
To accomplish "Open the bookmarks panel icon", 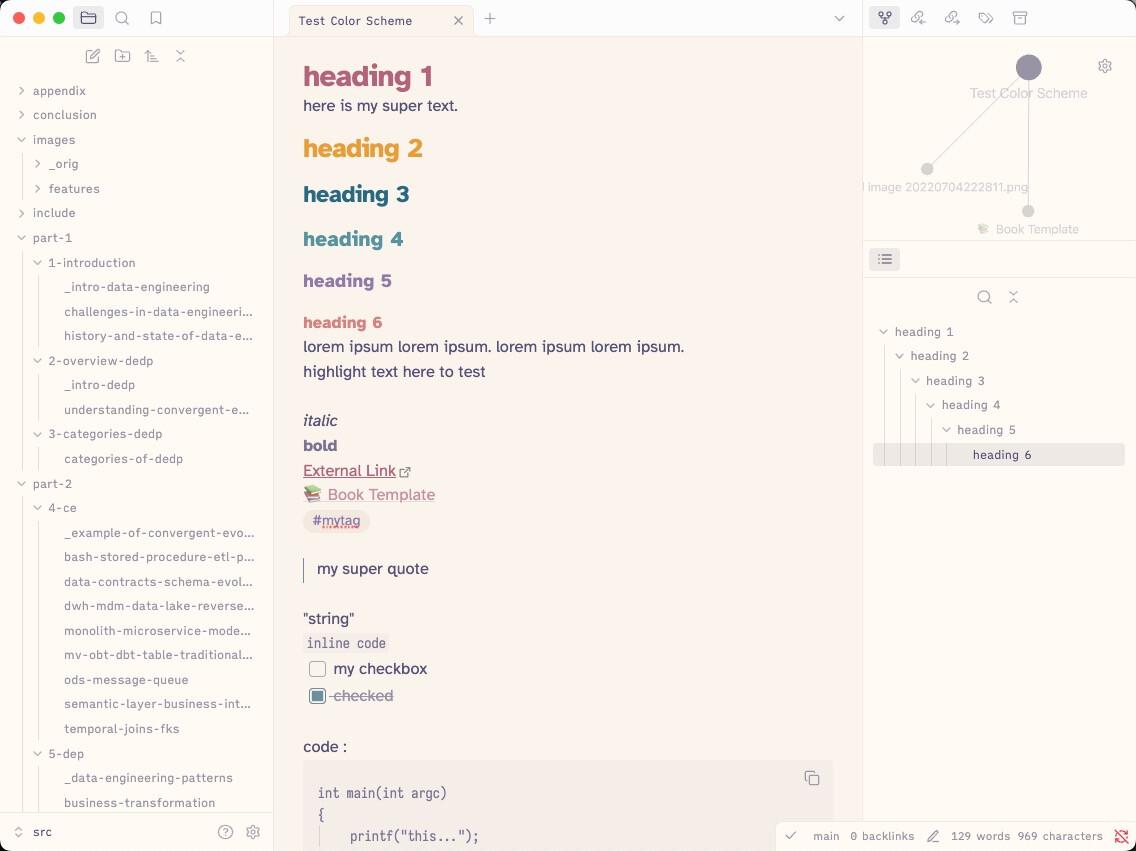I will [x=156, y=19].
